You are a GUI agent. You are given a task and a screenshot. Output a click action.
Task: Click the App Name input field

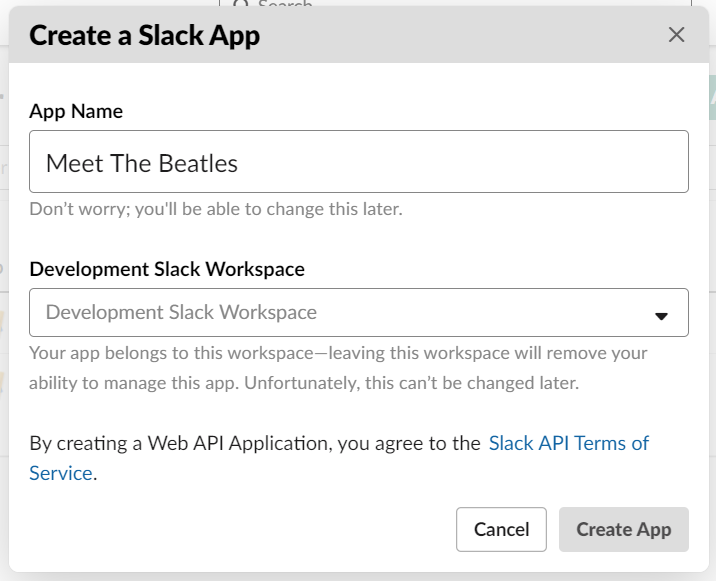[x=359, y=162]
